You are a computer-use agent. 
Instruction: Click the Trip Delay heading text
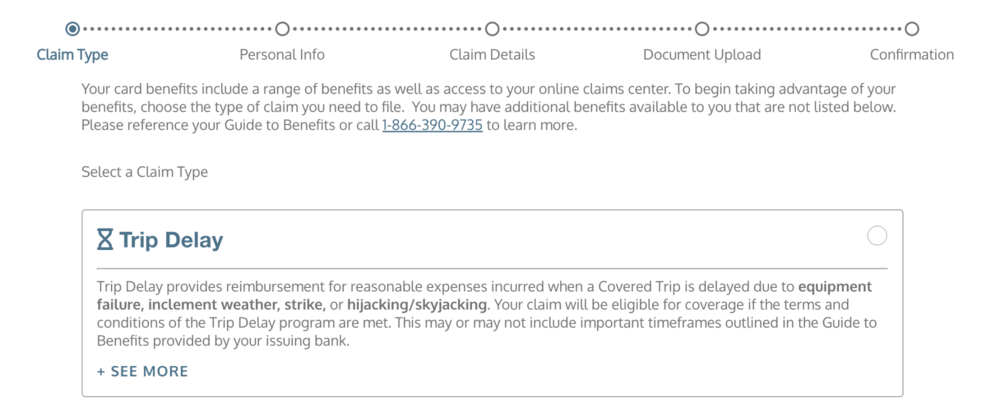[x=171, y=240]
